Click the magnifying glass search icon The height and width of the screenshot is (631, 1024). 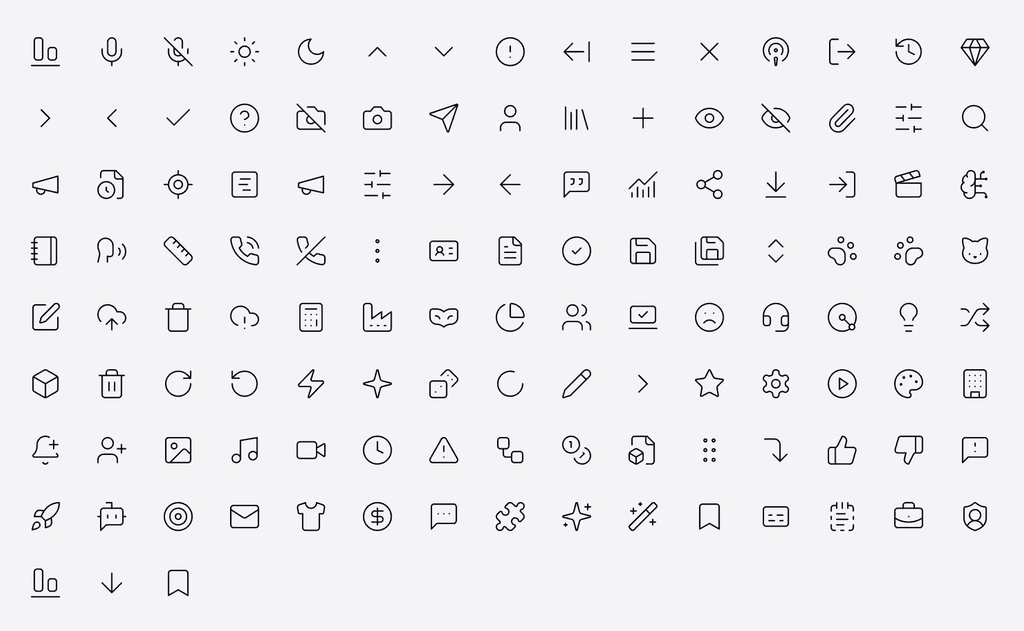(x=974, y=118)
